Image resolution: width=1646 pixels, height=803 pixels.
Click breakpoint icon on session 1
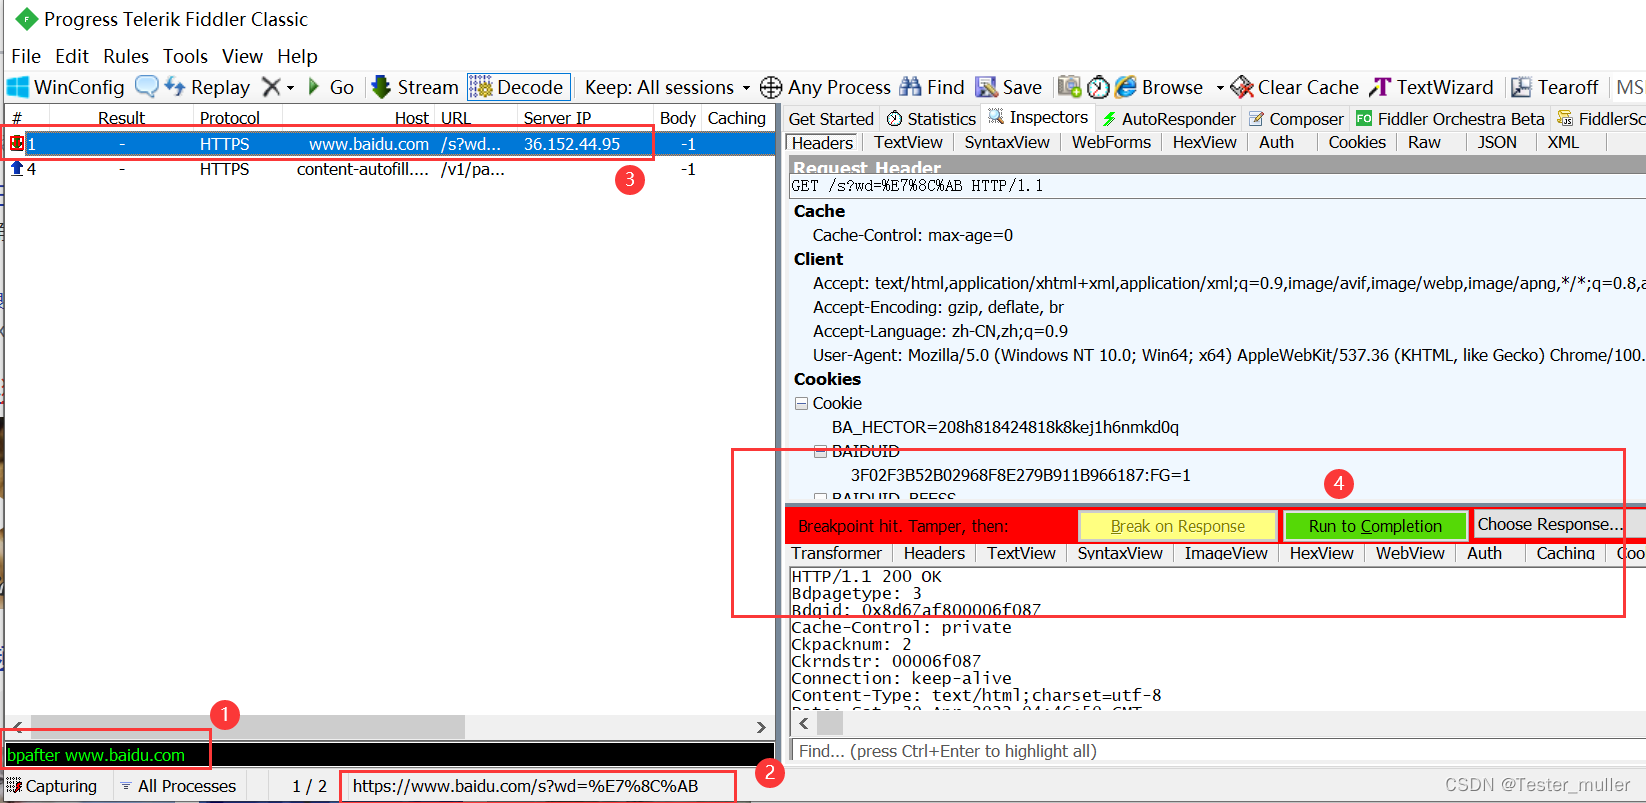pyautogui.click(x=17, y=144)
